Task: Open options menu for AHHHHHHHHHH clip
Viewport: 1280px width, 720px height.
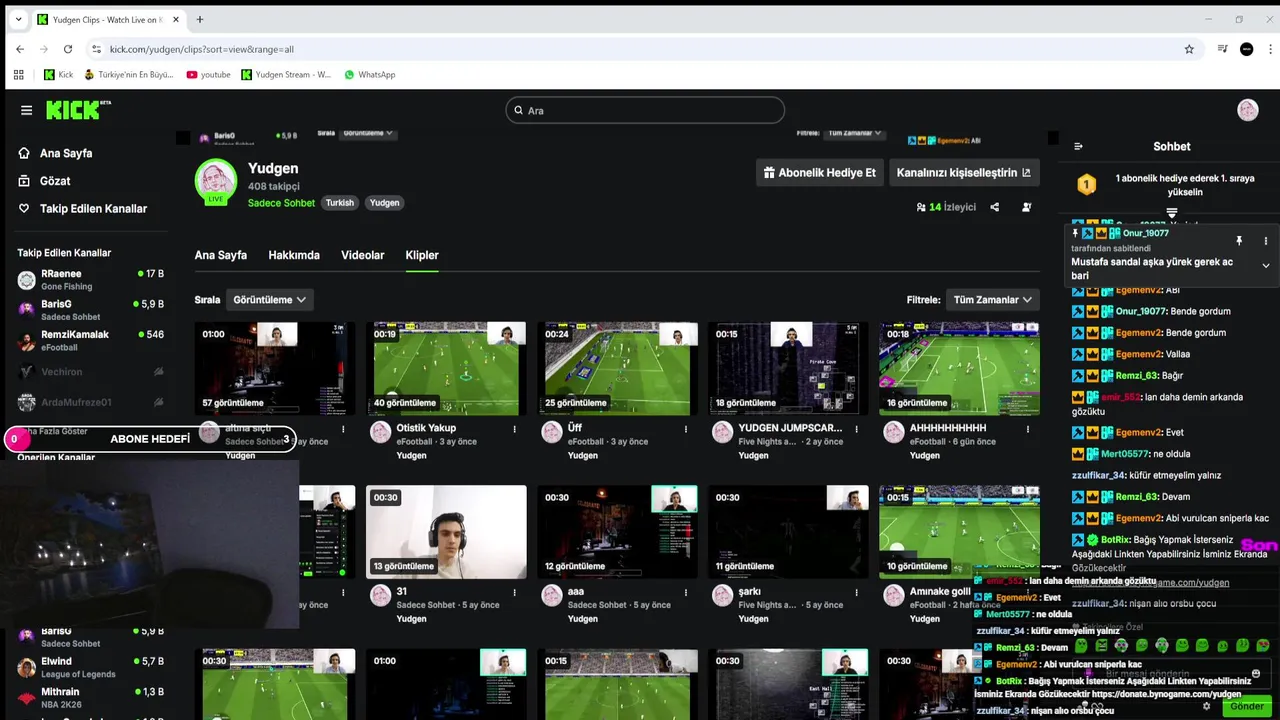Action: [1028, 429]
